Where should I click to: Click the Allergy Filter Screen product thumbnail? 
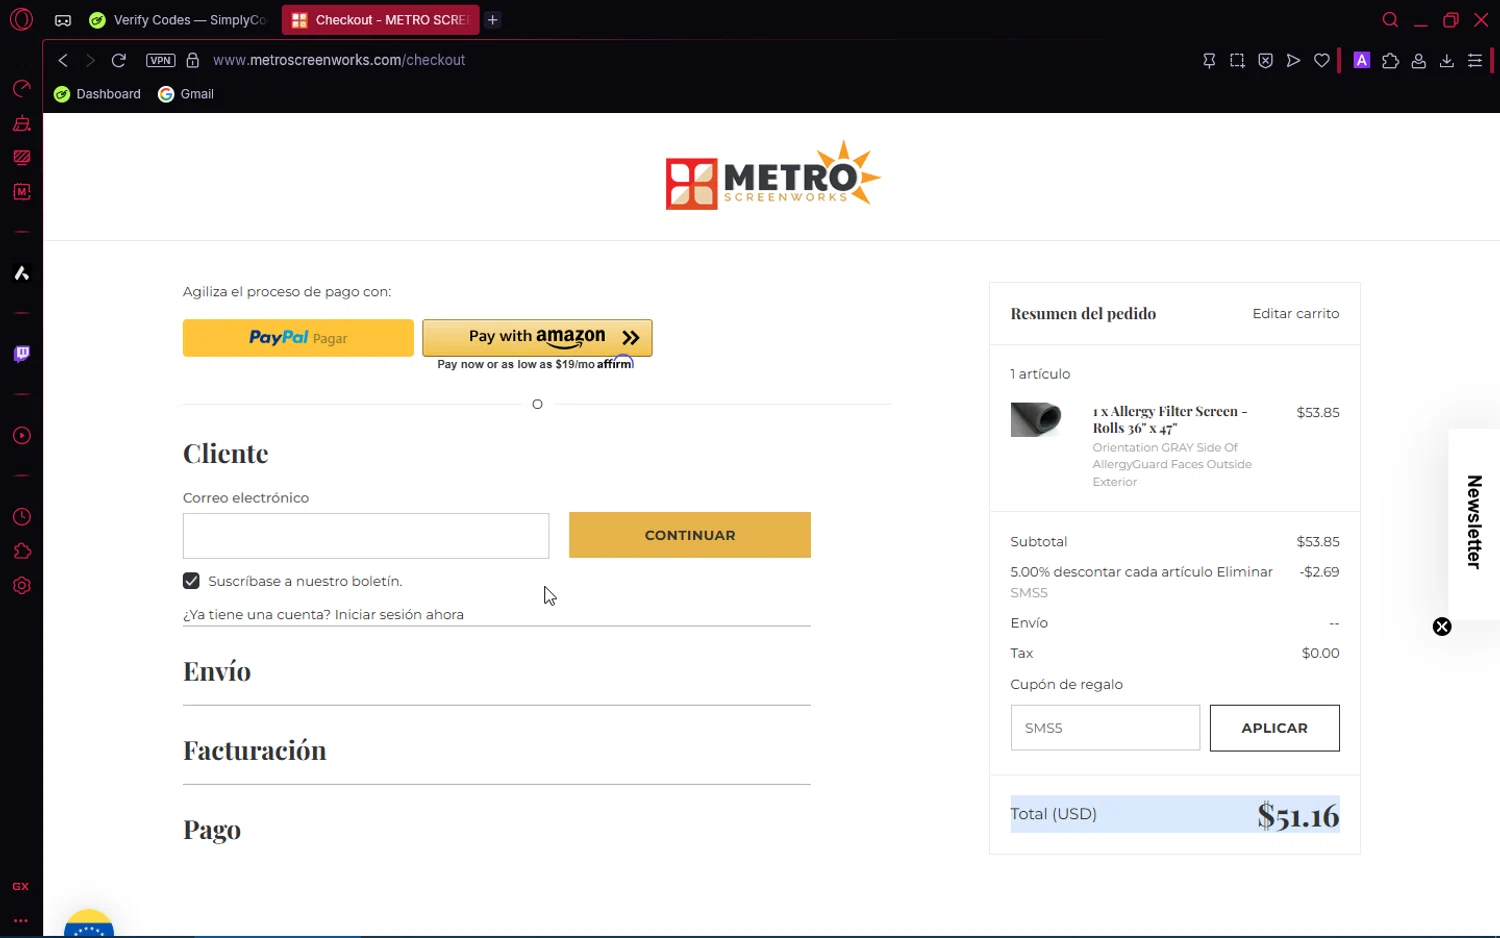[1036, 420]
